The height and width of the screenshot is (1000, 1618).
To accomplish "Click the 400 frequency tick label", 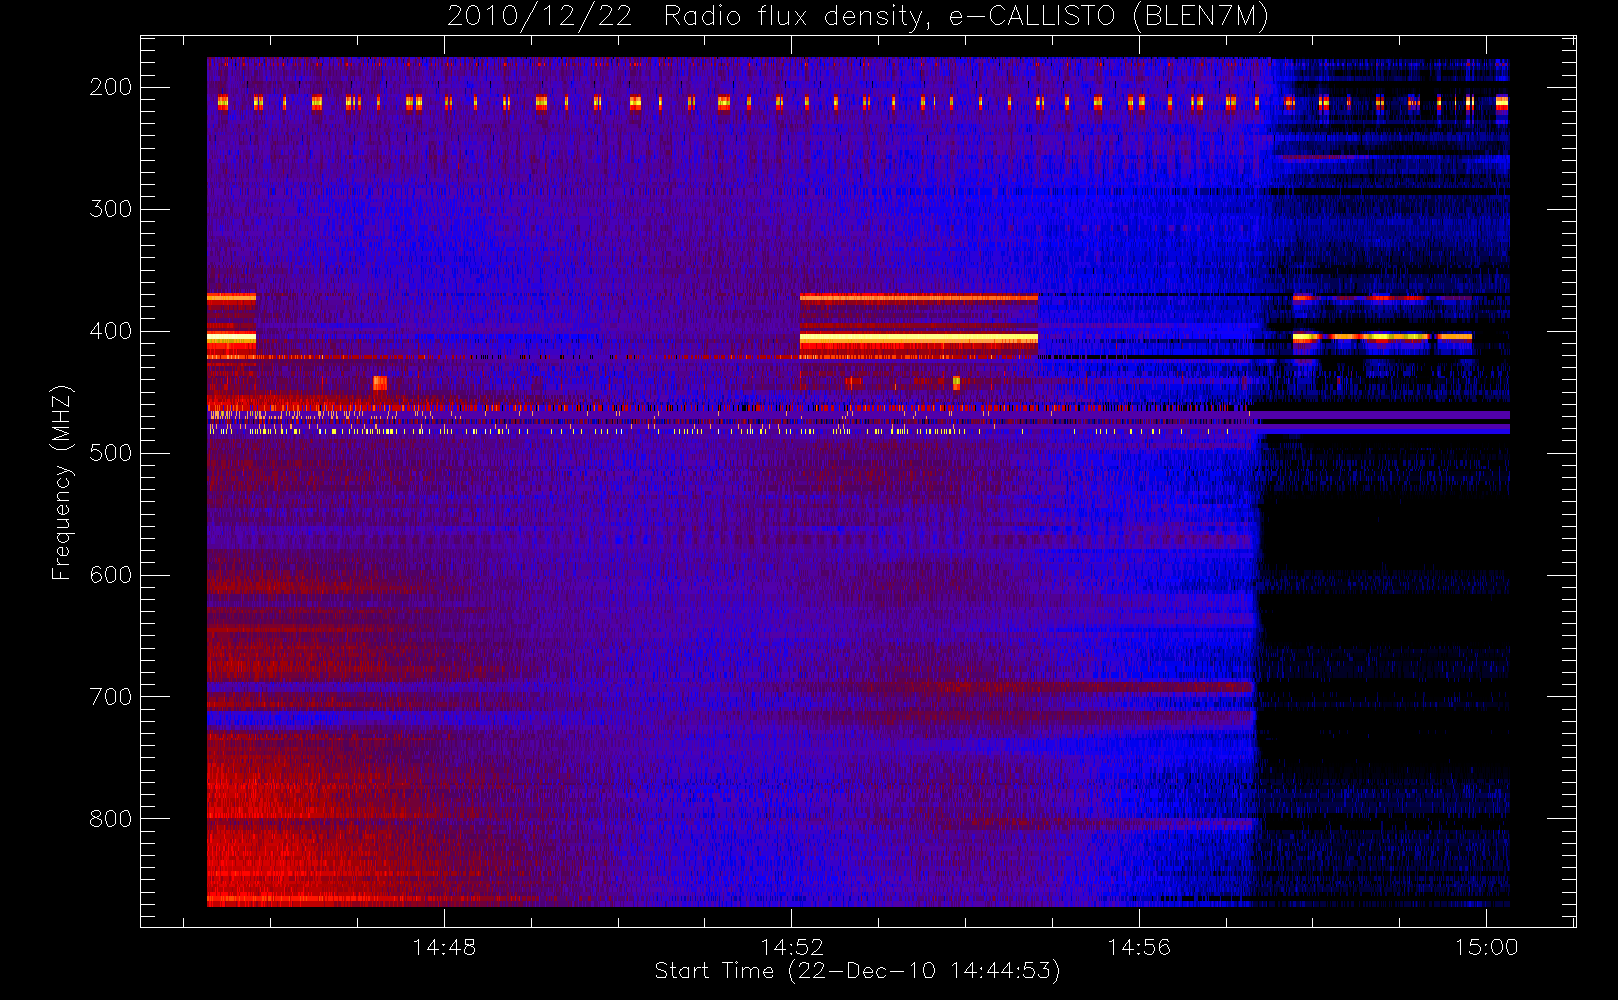I will pos(111,331).
